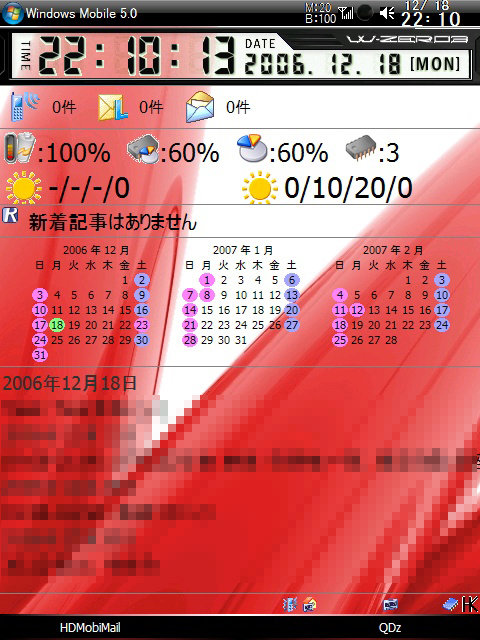Tap the sun weather icon beside -/-/-/0
The height and width of the screenshot is (640, 480).
click(x=24, y=187)
